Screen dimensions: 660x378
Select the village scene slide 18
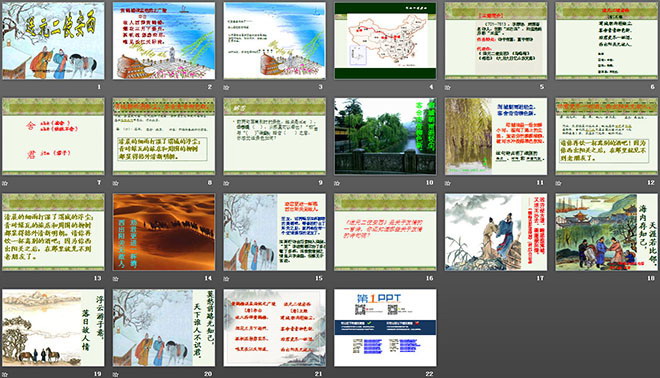click(x=607, y=232)
